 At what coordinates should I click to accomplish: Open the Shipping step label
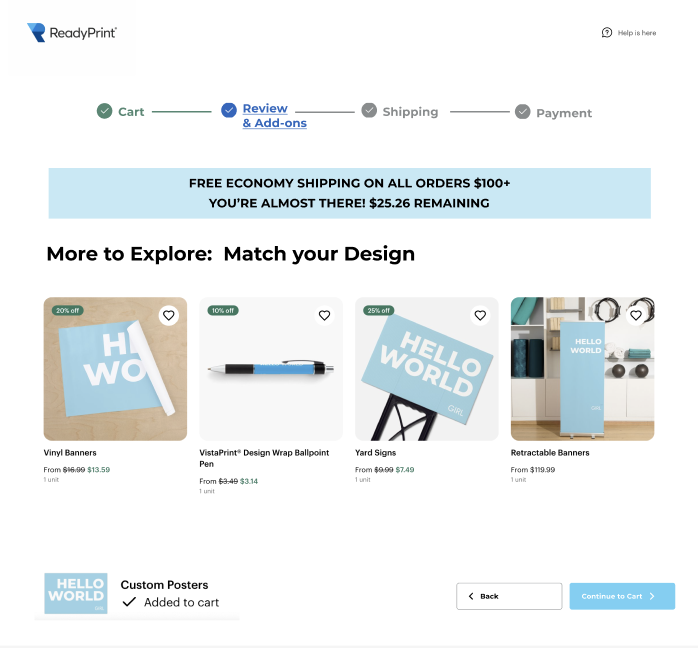pyautogui.click(x=410, y=112)
